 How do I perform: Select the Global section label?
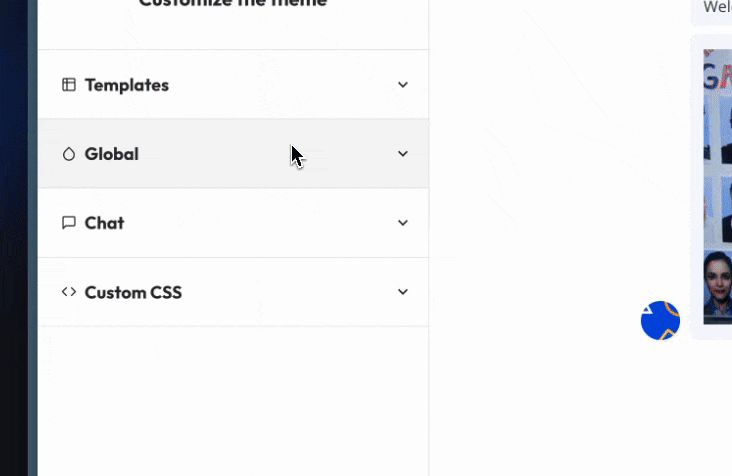(112, 154)
